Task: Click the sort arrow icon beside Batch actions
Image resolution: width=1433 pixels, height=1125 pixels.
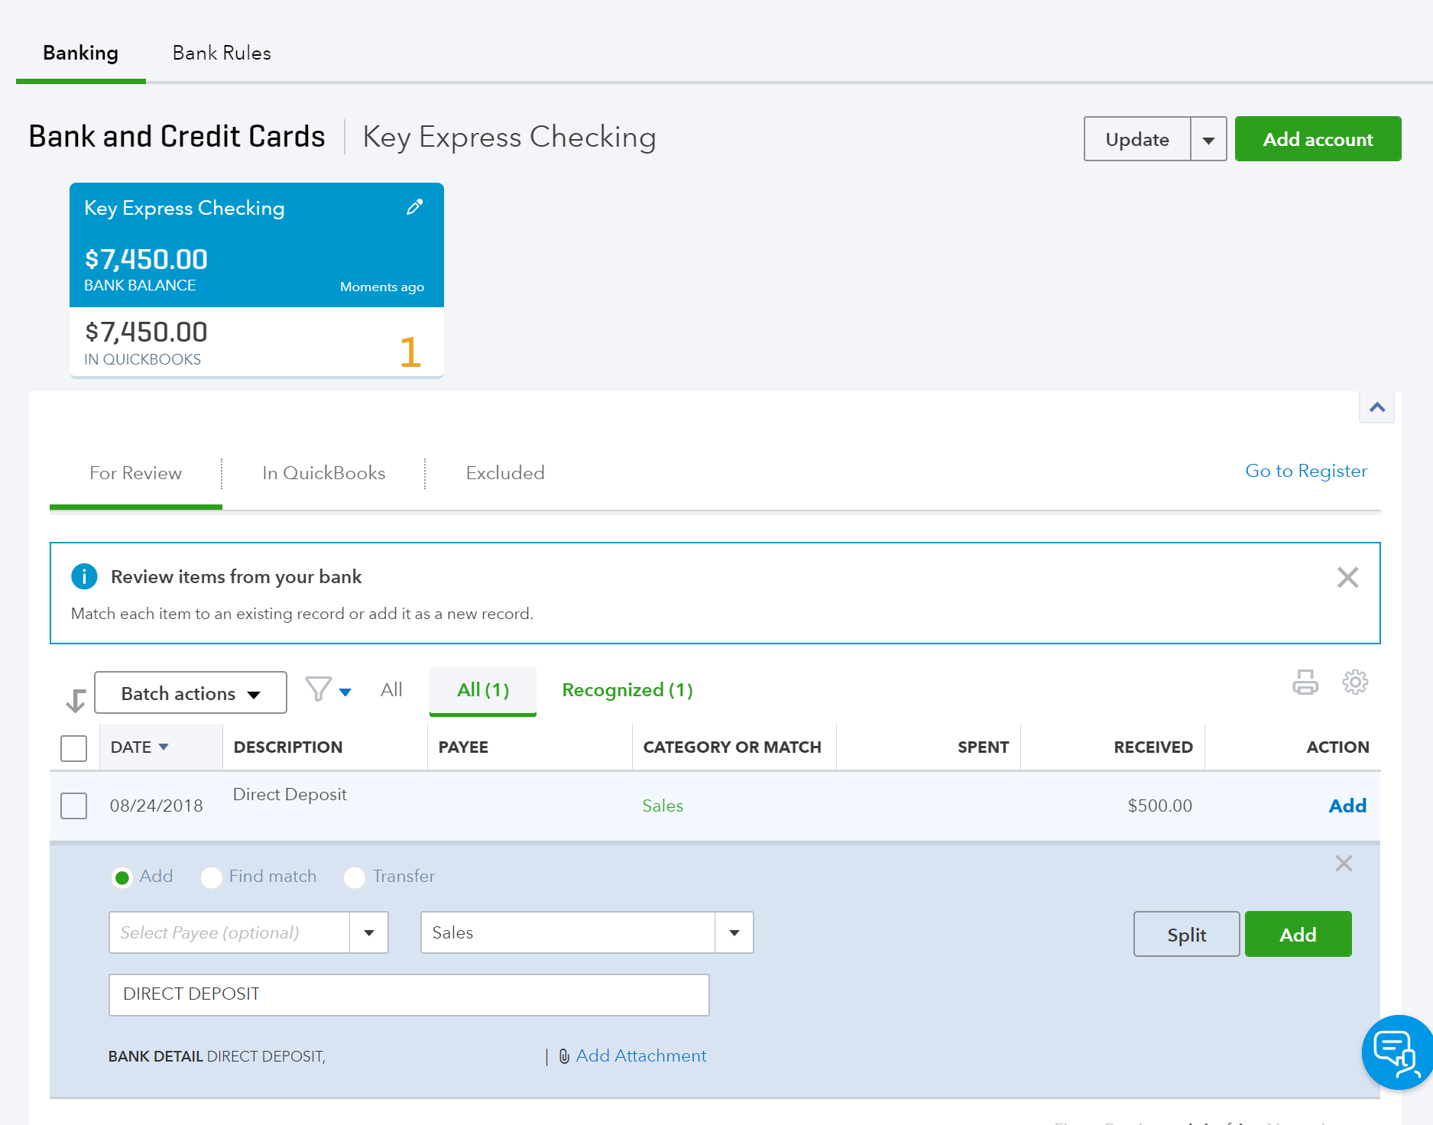Action: (76, 700)
